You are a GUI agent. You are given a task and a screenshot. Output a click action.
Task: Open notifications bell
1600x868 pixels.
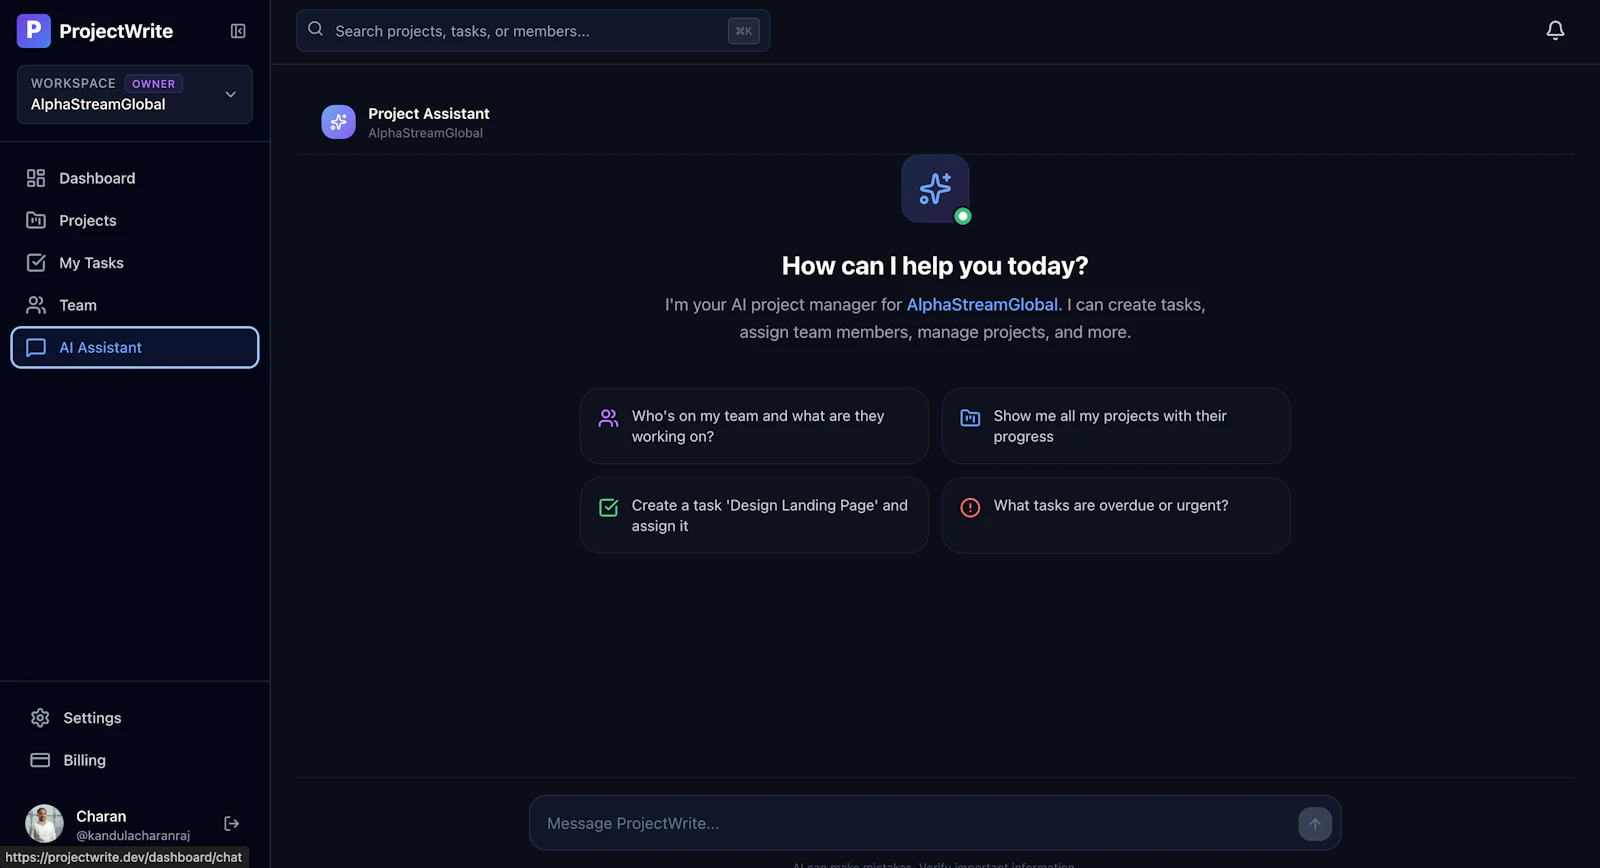(1555, 31)
